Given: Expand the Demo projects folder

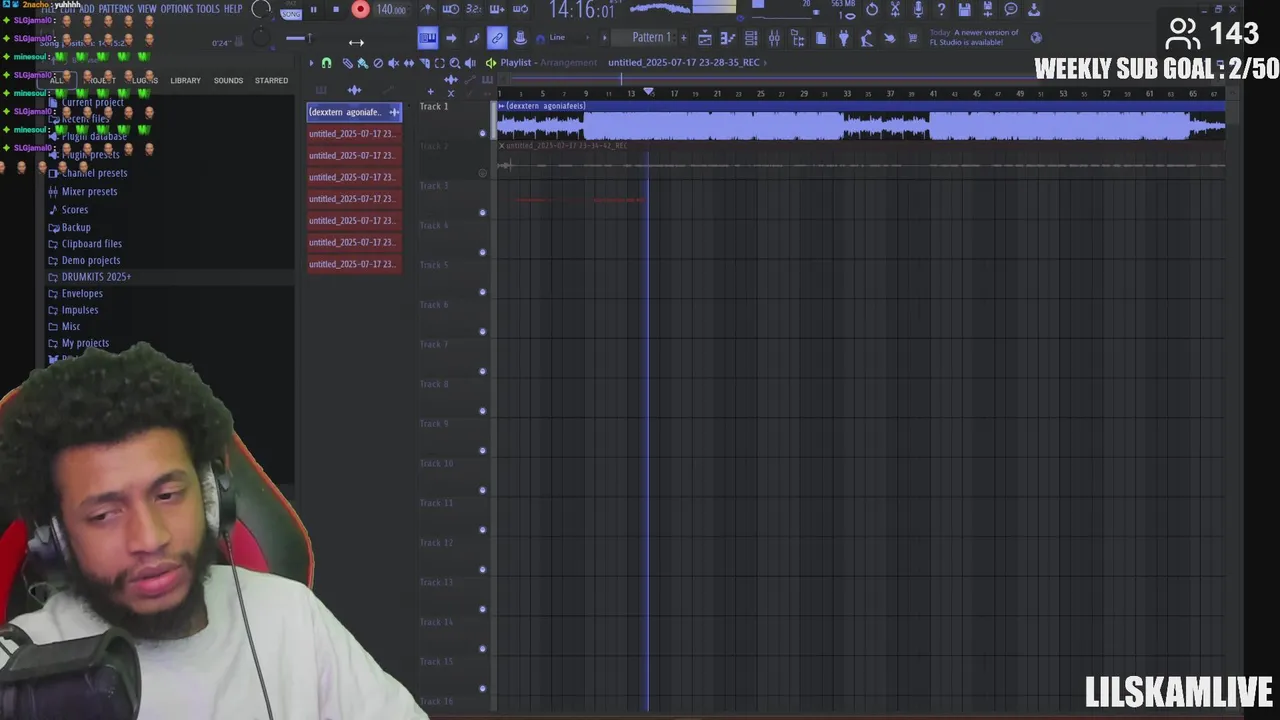Looking at the screenshot, I should coord(91,260).
